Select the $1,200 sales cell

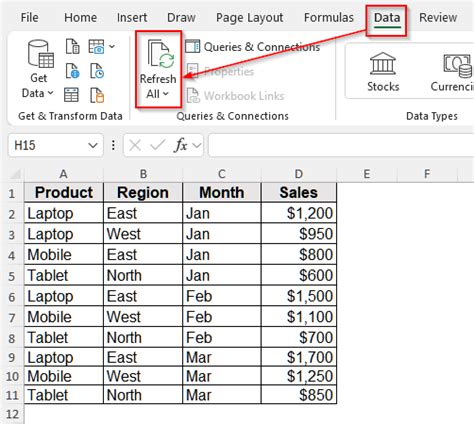point(299,213)
